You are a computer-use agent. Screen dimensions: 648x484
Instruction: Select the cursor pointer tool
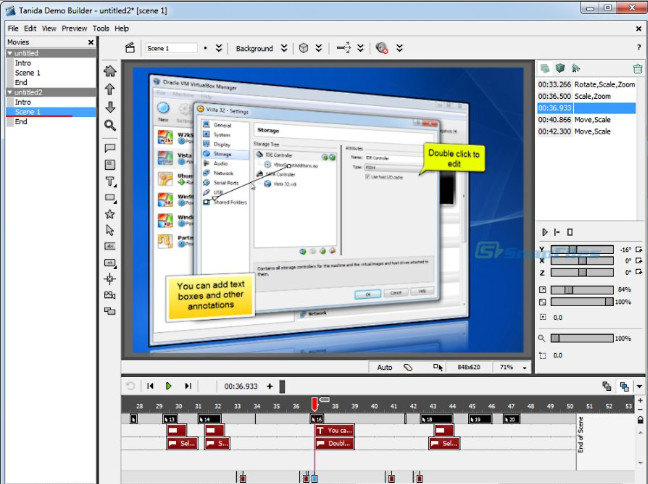coord(110,230)
